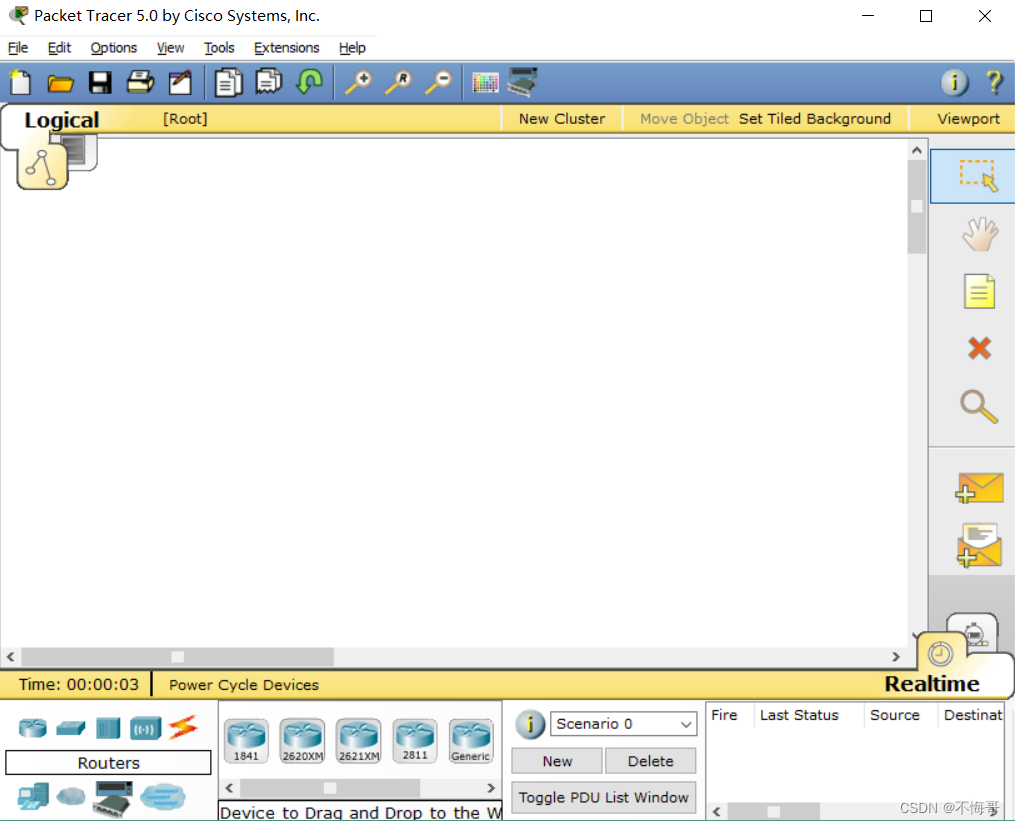Click the Viewport button
Screen dimensions: 1015x824
pyautogui.click(x=968, y=119)
